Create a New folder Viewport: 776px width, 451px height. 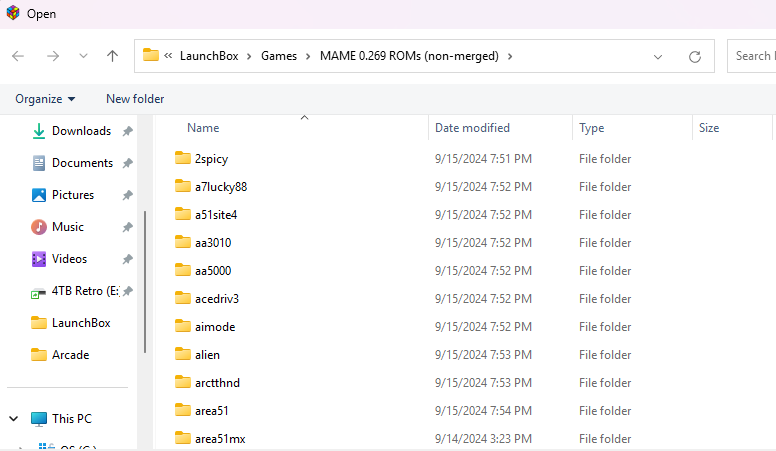[x=135, y=99]
